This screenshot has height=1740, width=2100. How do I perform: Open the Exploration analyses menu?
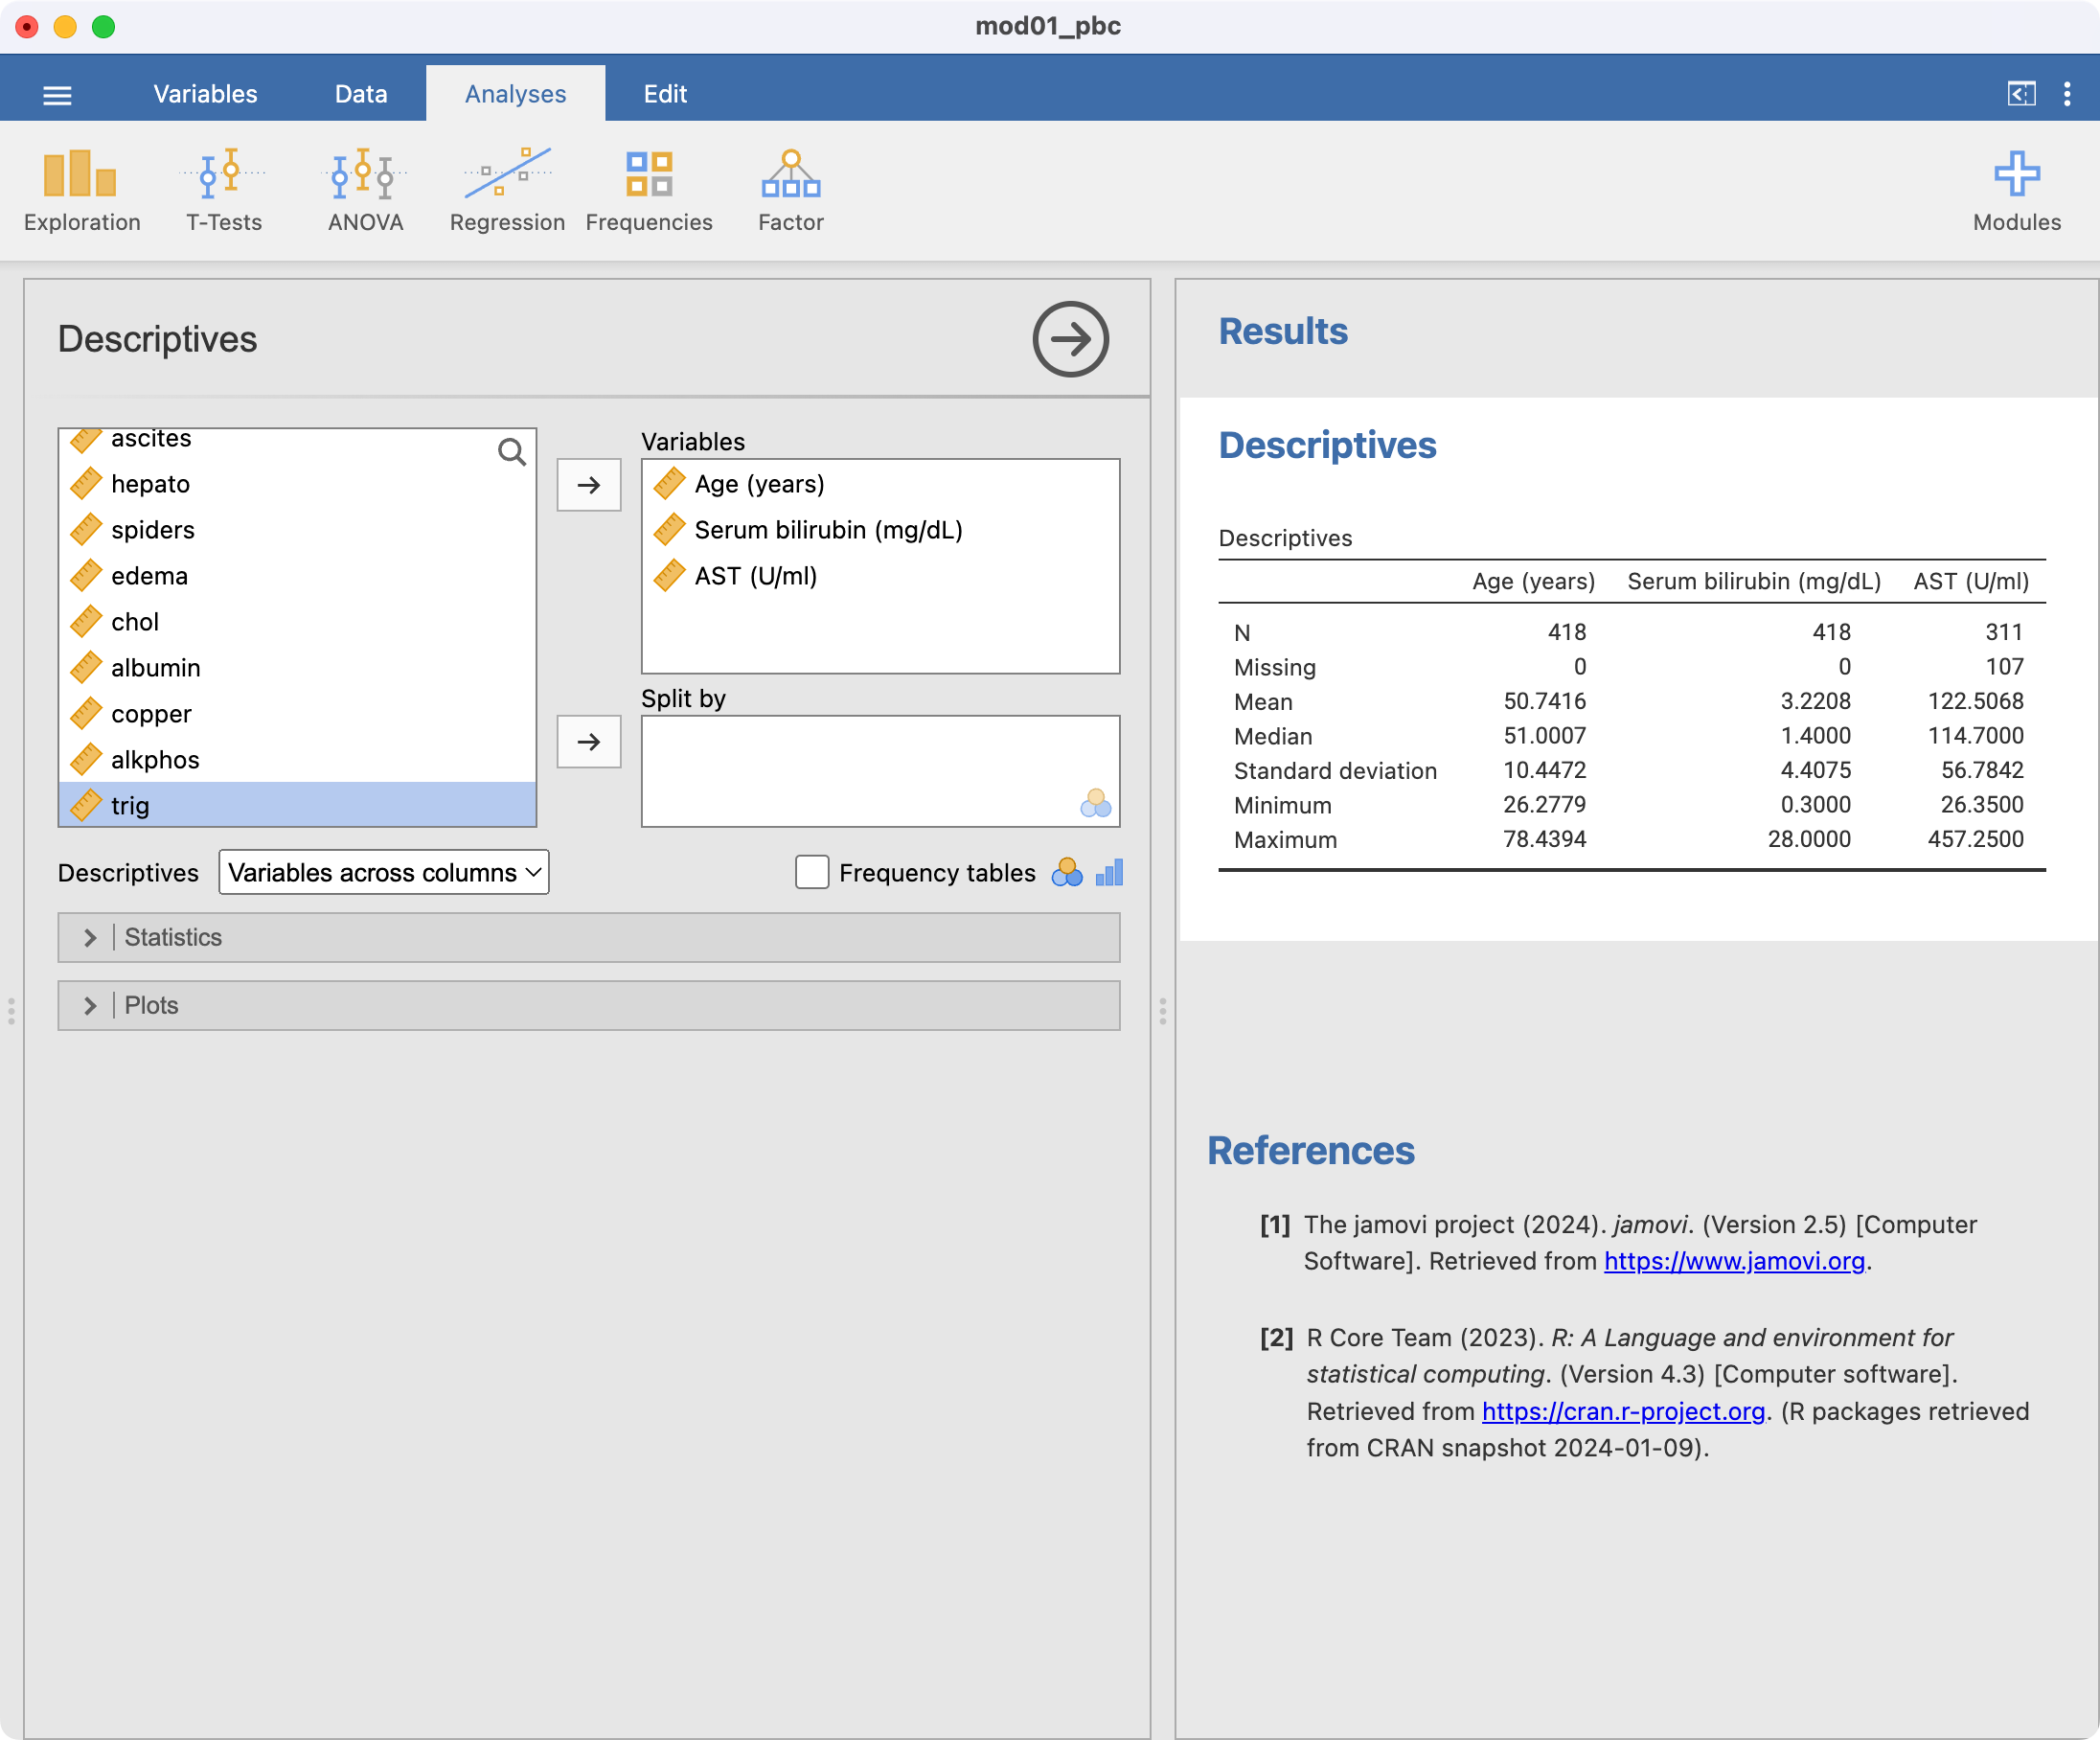82,192
